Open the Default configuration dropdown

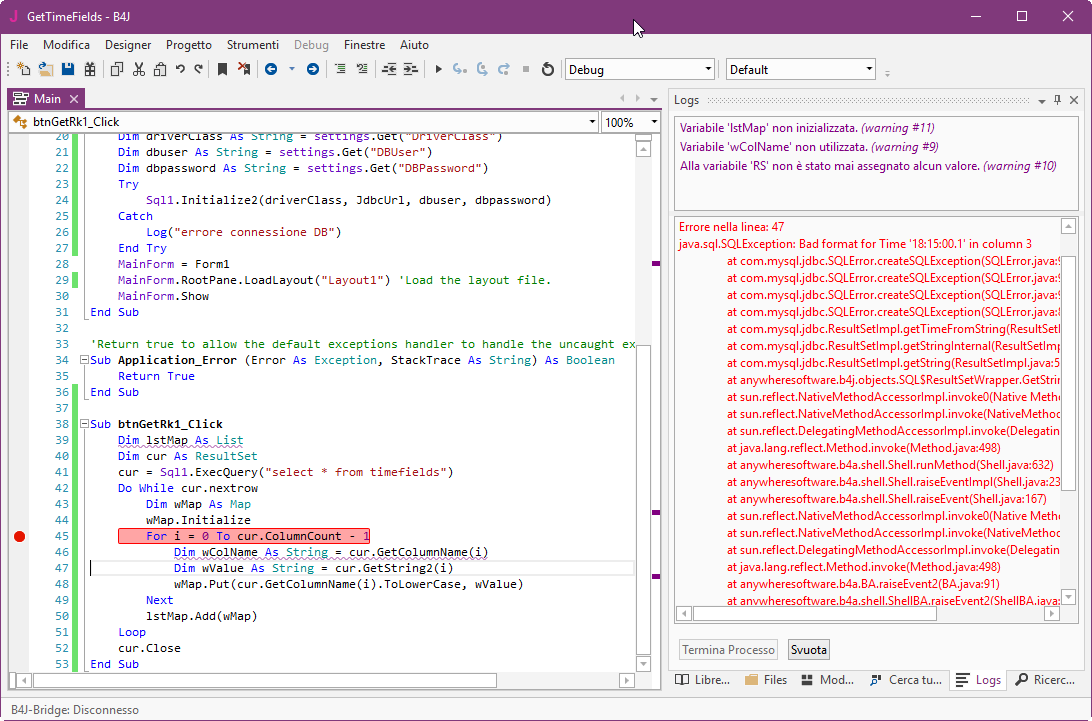[x=869, y=70]
